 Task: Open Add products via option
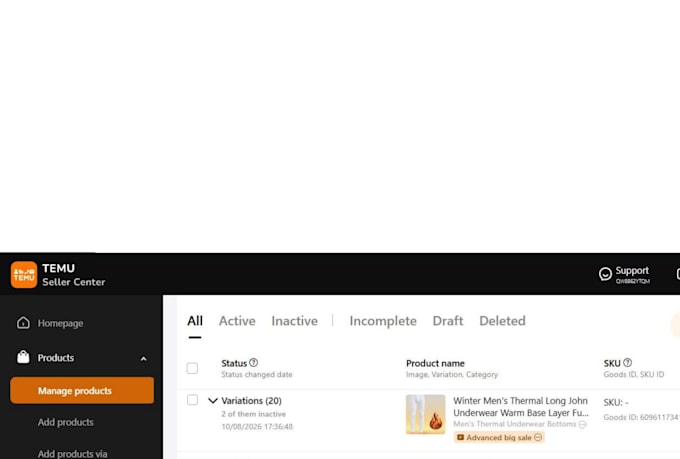(72, 454)
